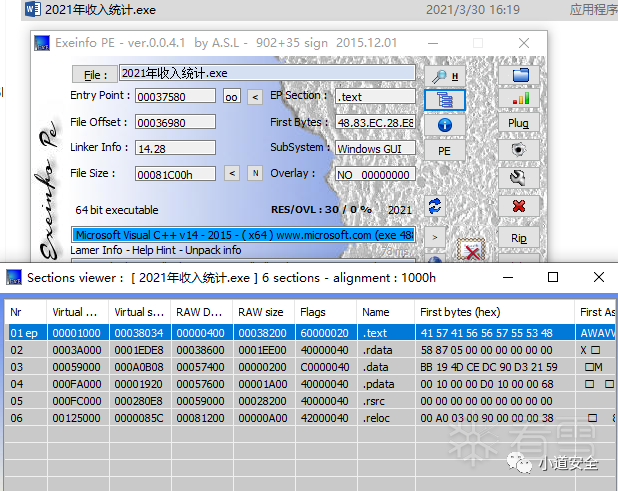The width and height of the screenshot is (618, 491).
Task: Click the Word icon of 2021年收入统计.exe
Action: [x=32, y=9]
